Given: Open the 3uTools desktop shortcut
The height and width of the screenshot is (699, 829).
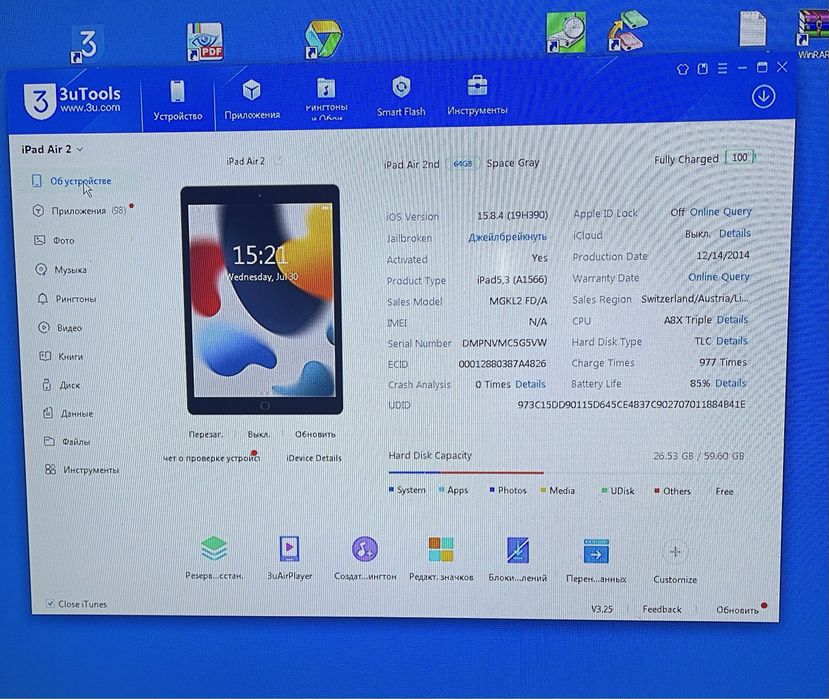Looking at the screenshot, I should point(87,45).
